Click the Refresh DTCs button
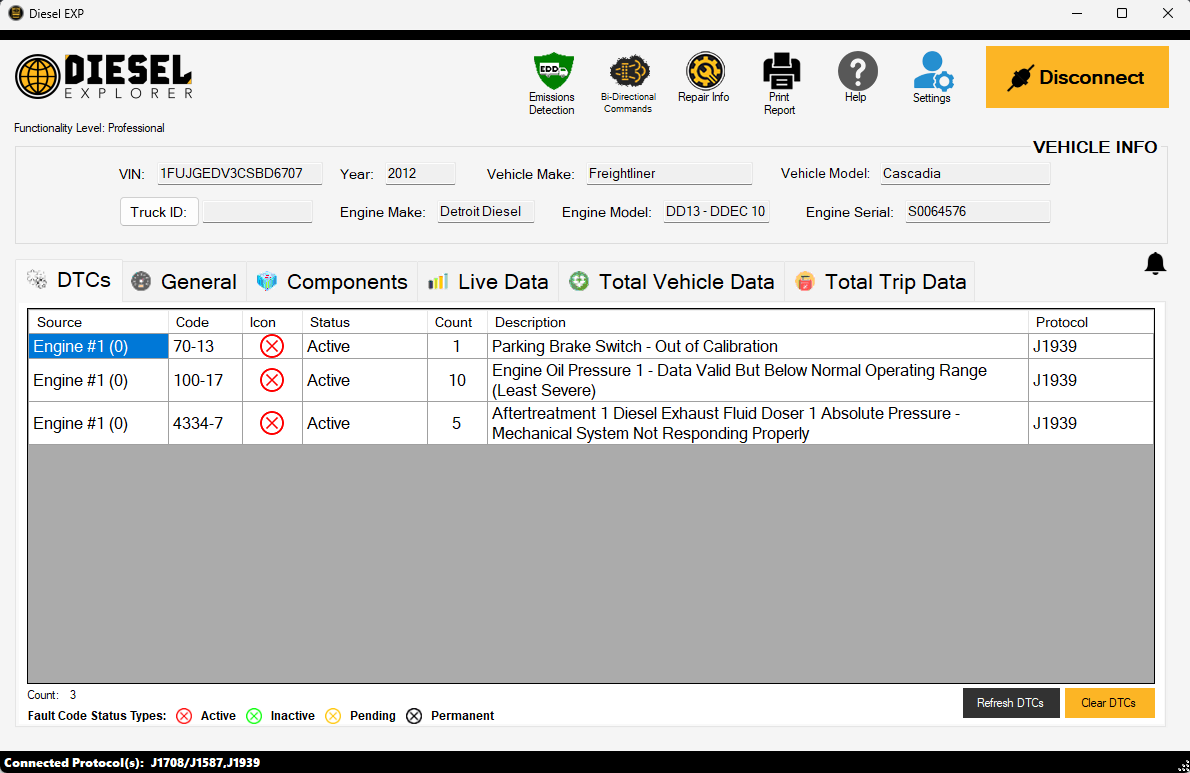Screen dimensions: 1190x773 pos(1011,703)
